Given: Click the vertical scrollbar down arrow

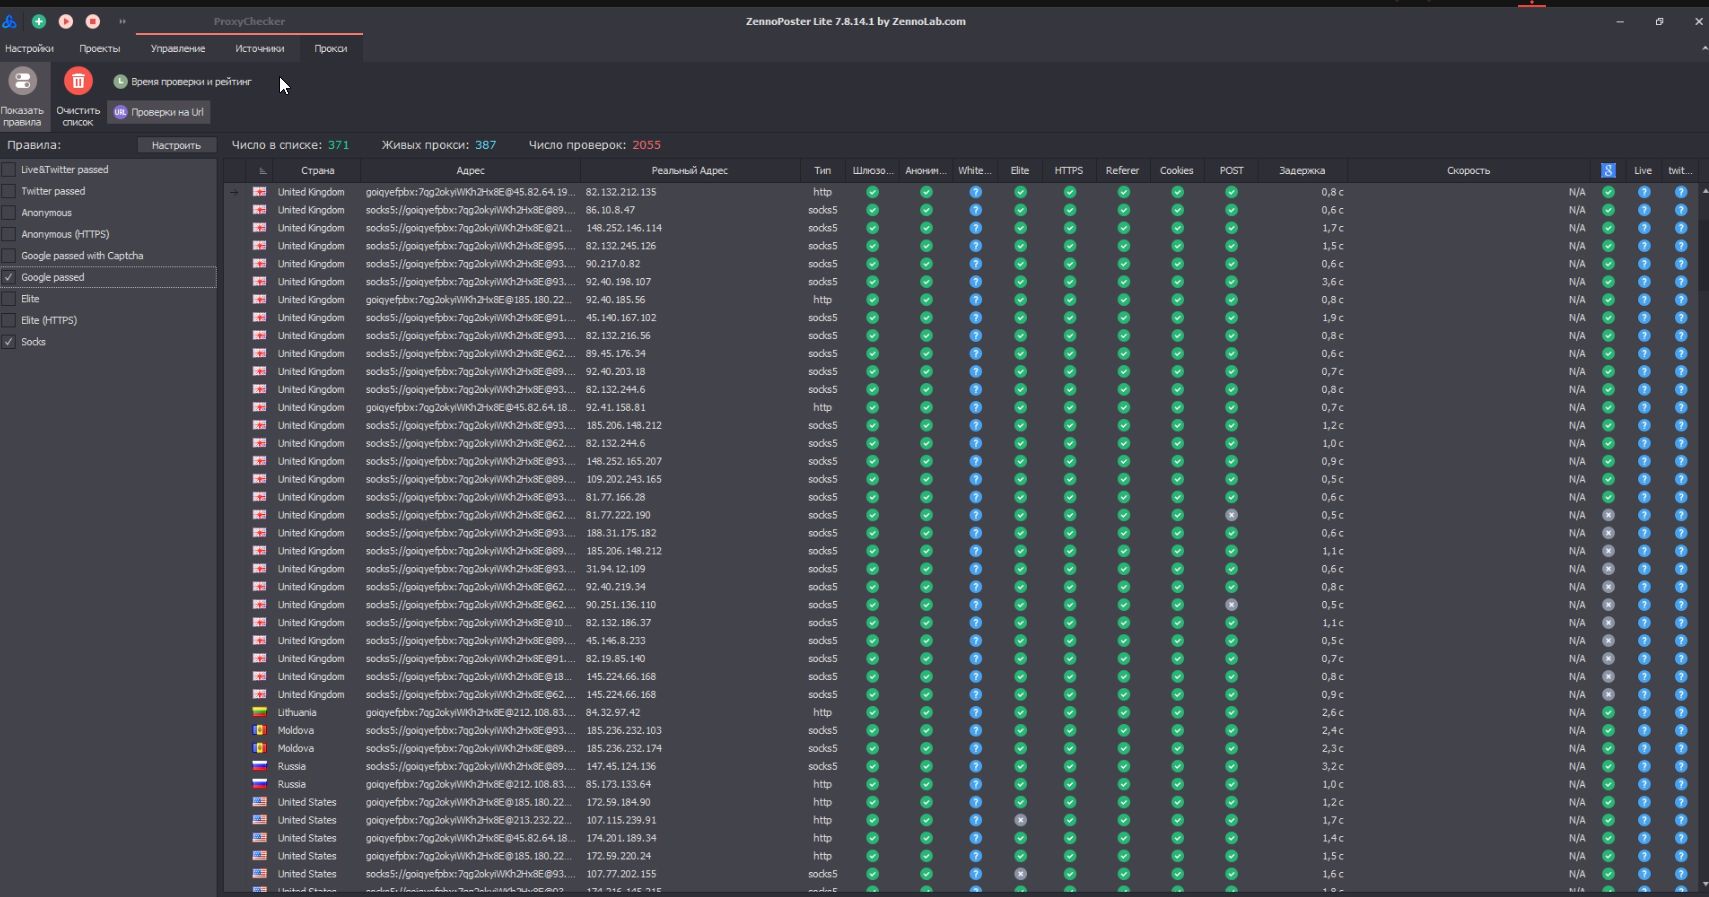Looking at the screenshot, I should pyautogui.click(x=1704, y=884).
